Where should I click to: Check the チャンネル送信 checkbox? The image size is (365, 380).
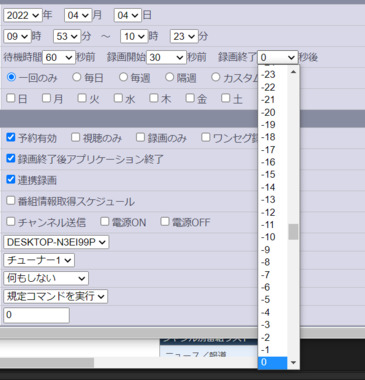coord(11,221)
